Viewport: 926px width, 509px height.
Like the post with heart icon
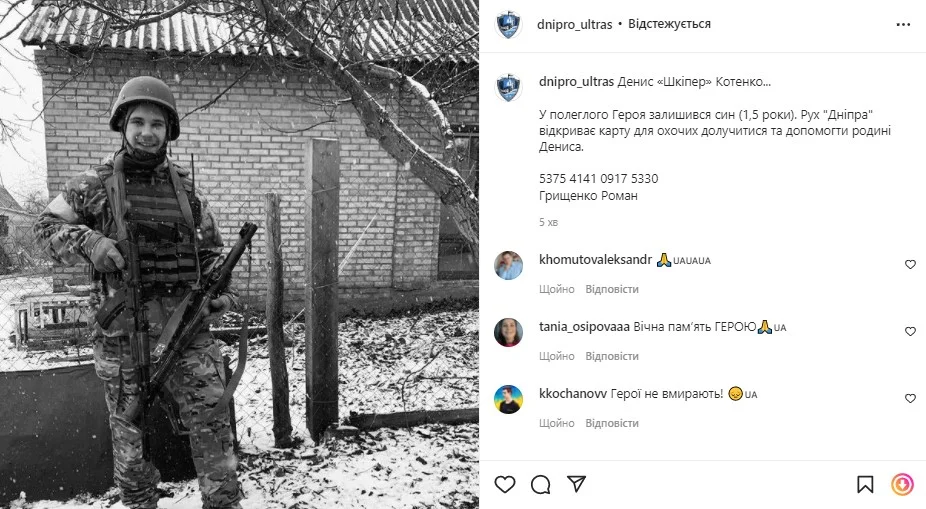pos(505,485)
